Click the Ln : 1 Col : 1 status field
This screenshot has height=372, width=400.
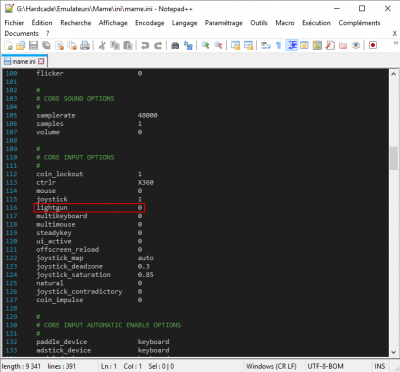click(121, 366)
